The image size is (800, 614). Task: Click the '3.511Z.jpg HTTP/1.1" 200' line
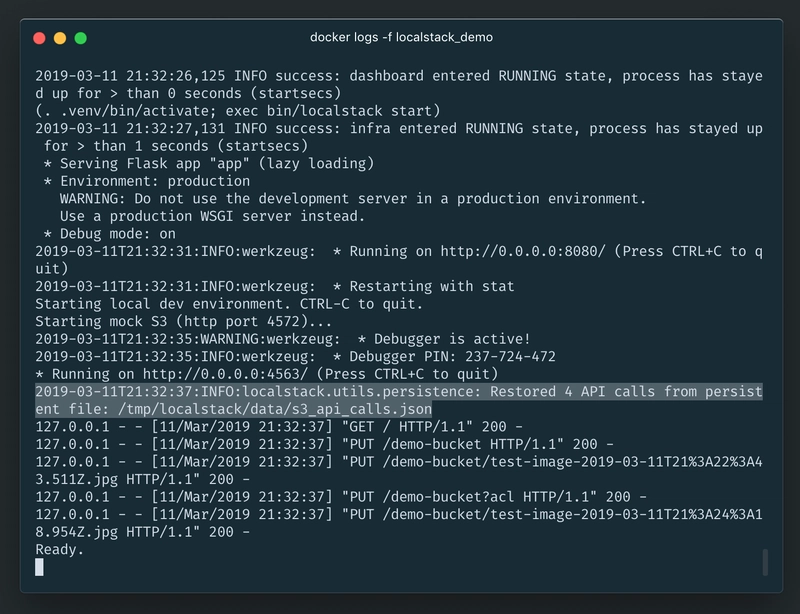pyautogui.click(x=143, y=479)
